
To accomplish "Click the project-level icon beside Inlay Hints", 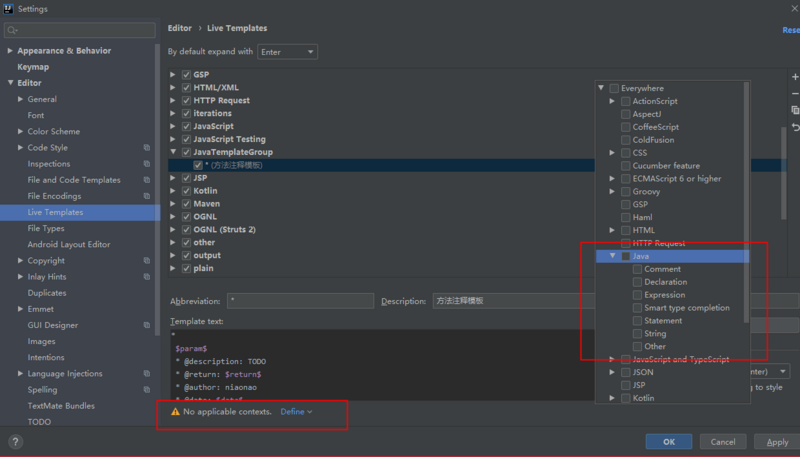I will 147,276.
